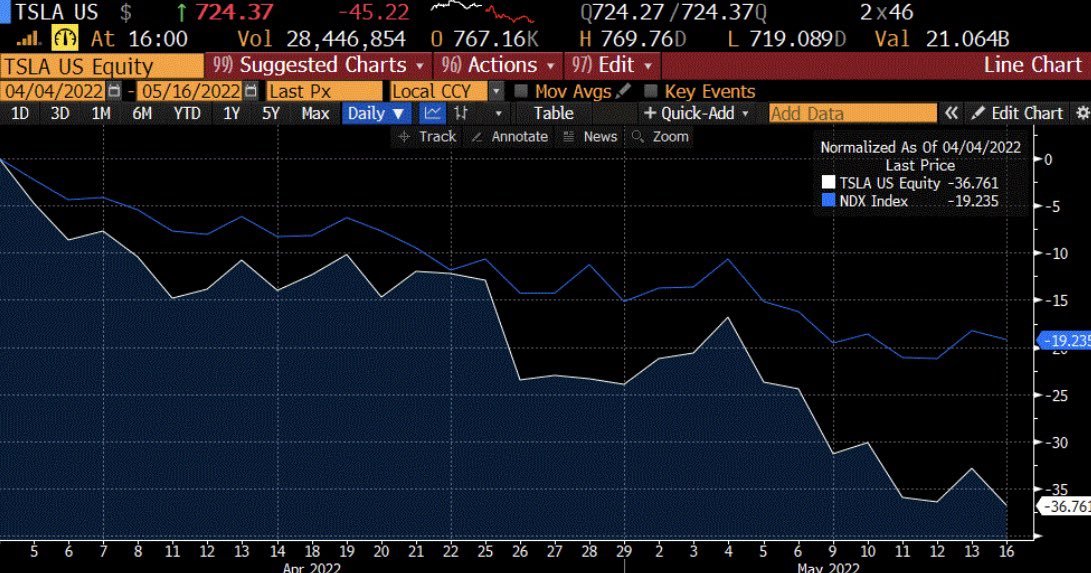
Task: Open the start date calendar picker icon
Action: click(x=115, y=91)
